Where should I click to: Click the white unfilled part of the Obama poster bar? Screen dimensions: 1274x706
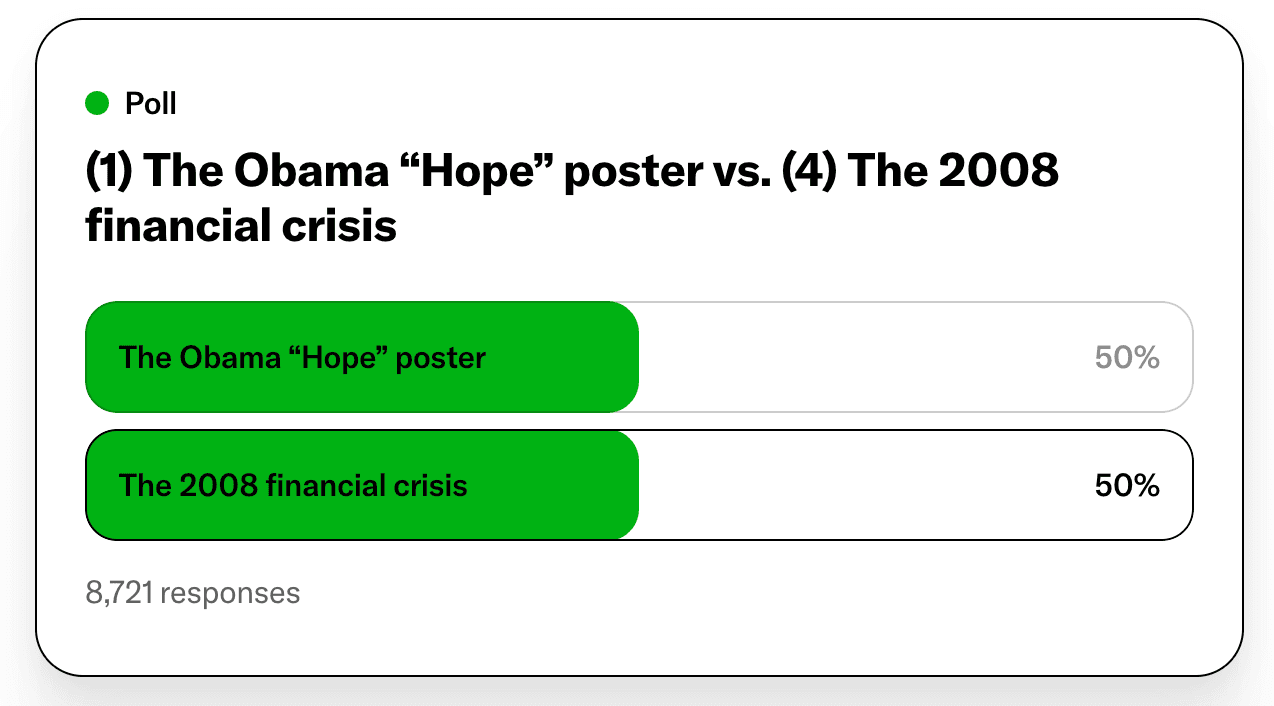860,357
